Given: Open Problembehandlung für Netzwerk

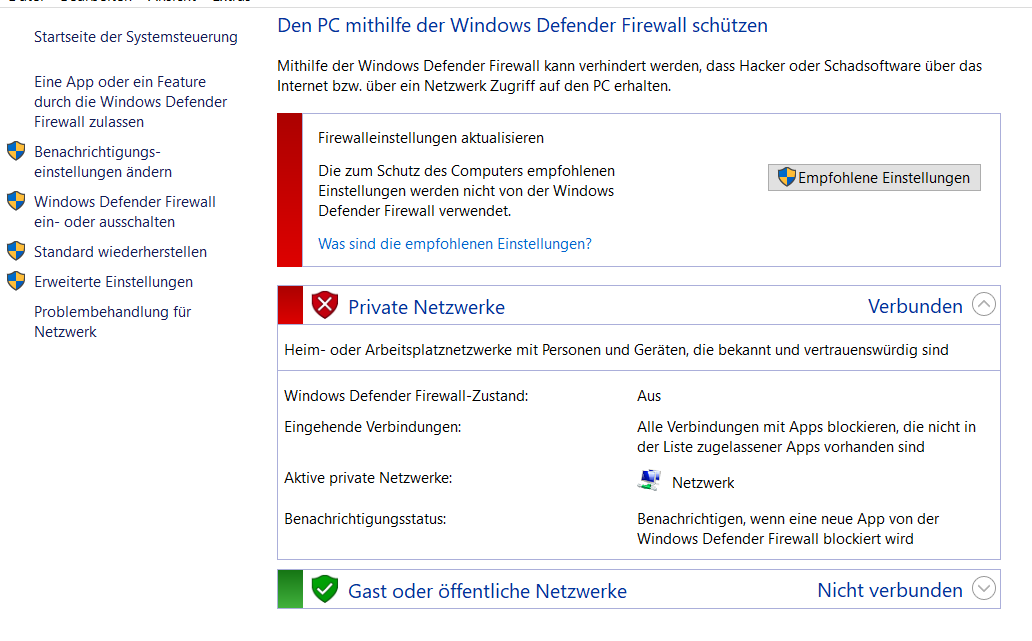Looking at the screenshot, I should [x=112, y=322].
